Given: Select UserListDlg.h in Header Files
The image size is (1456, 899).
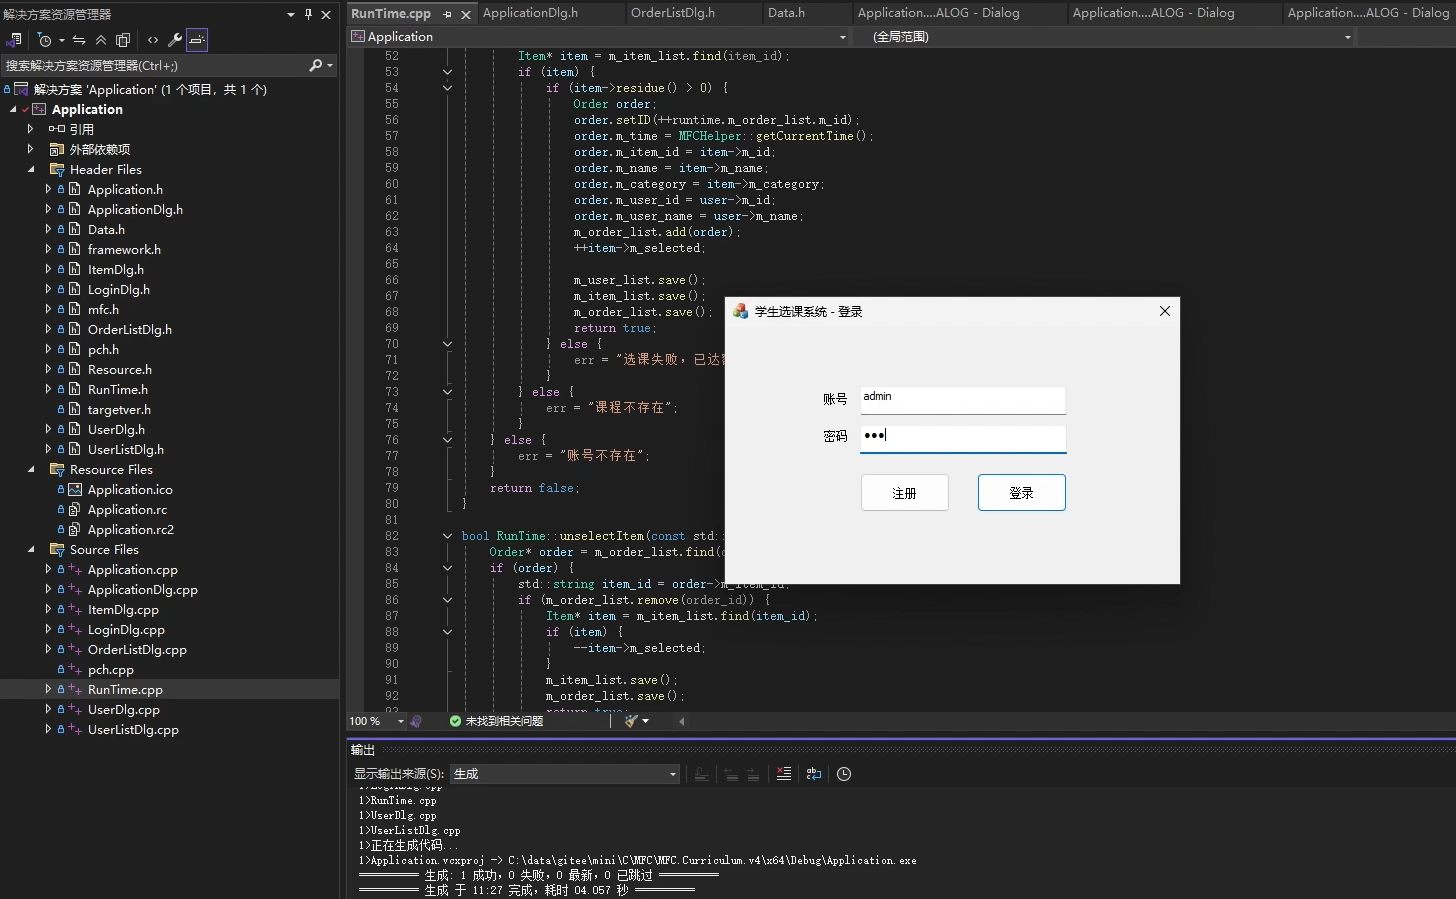Looking at the screenshot, I should [126, 450].
